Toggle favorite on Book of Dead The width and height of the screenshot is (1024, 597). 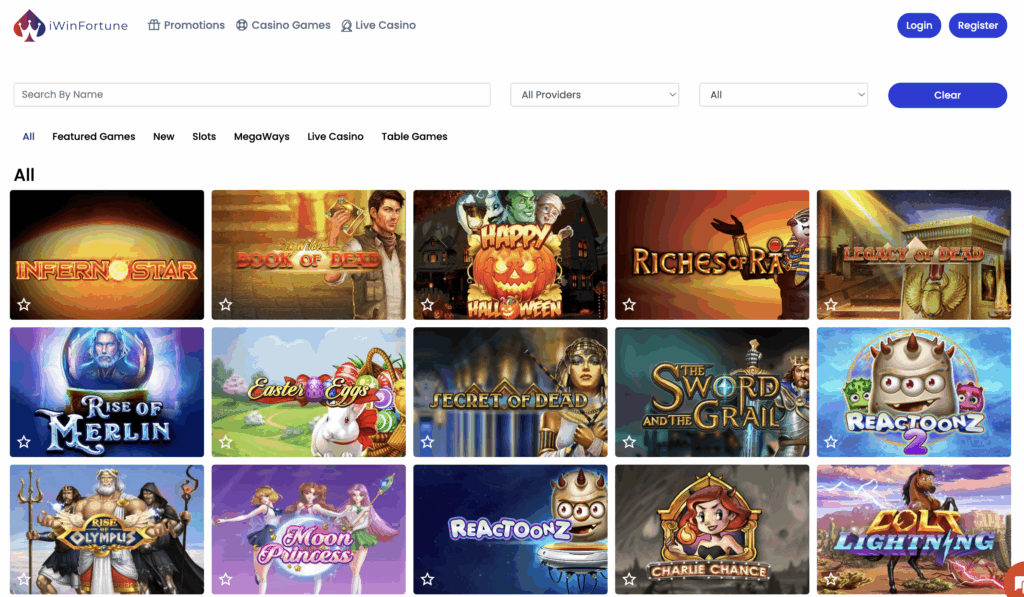tap(226, 303)
